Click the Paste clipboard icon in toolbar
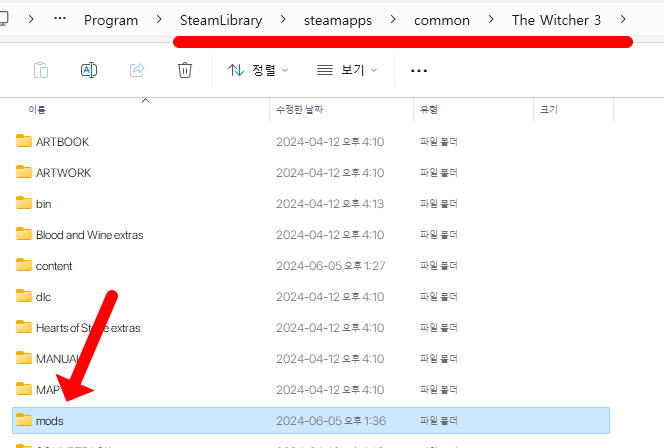Viewport: 664px width, 448px height. pos(41,70)
